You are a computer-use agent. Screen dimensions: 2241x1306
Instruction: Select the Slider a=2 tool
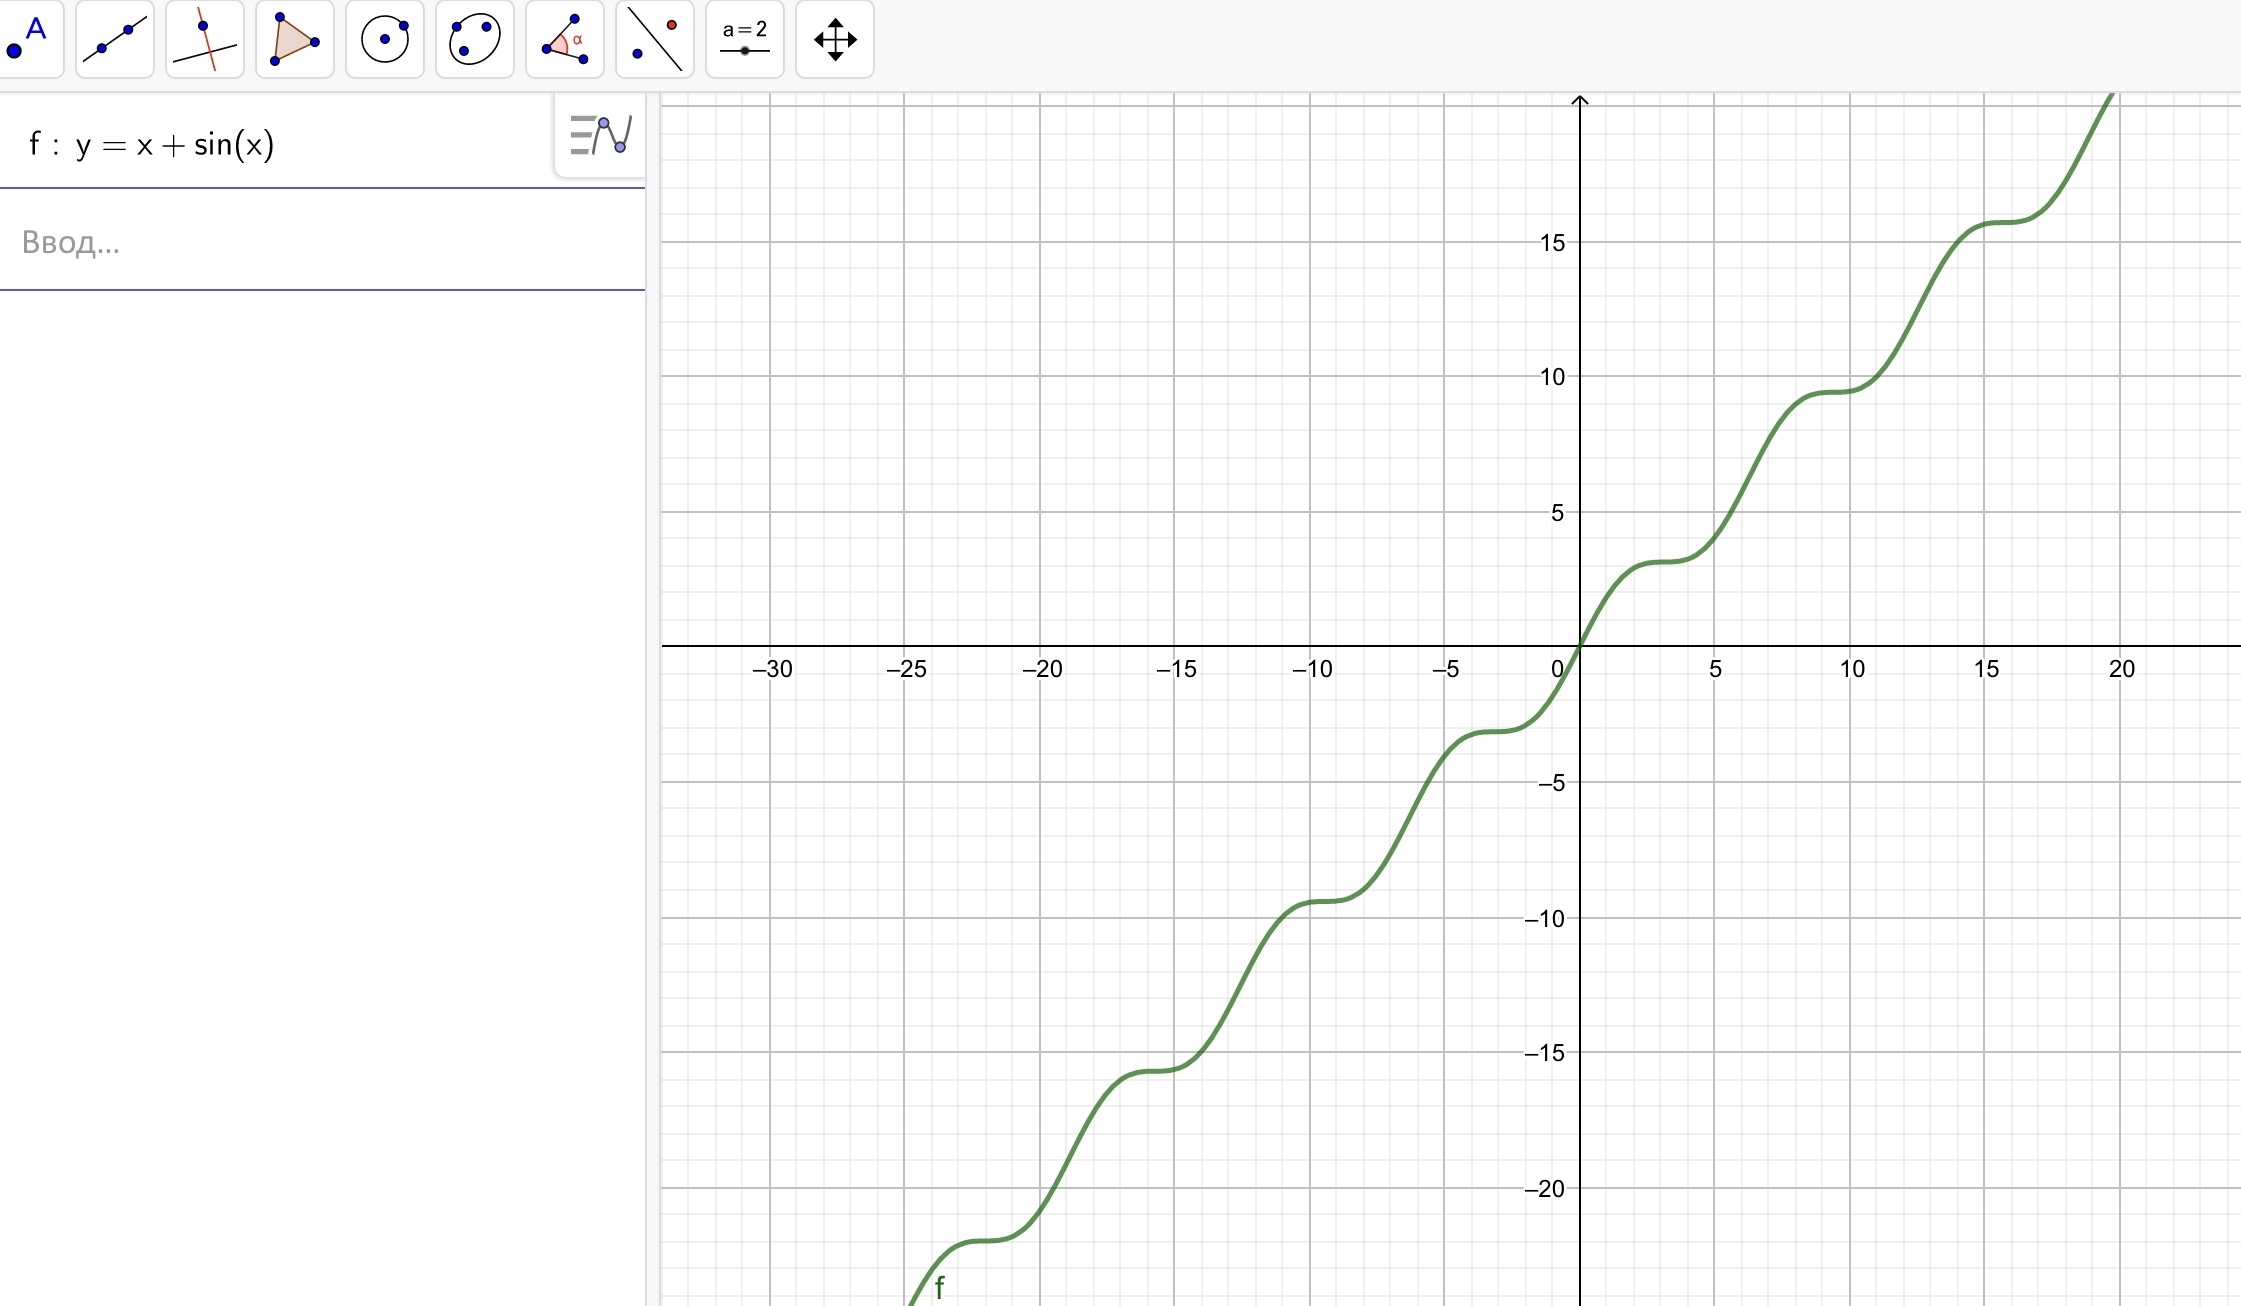[745, 40]
